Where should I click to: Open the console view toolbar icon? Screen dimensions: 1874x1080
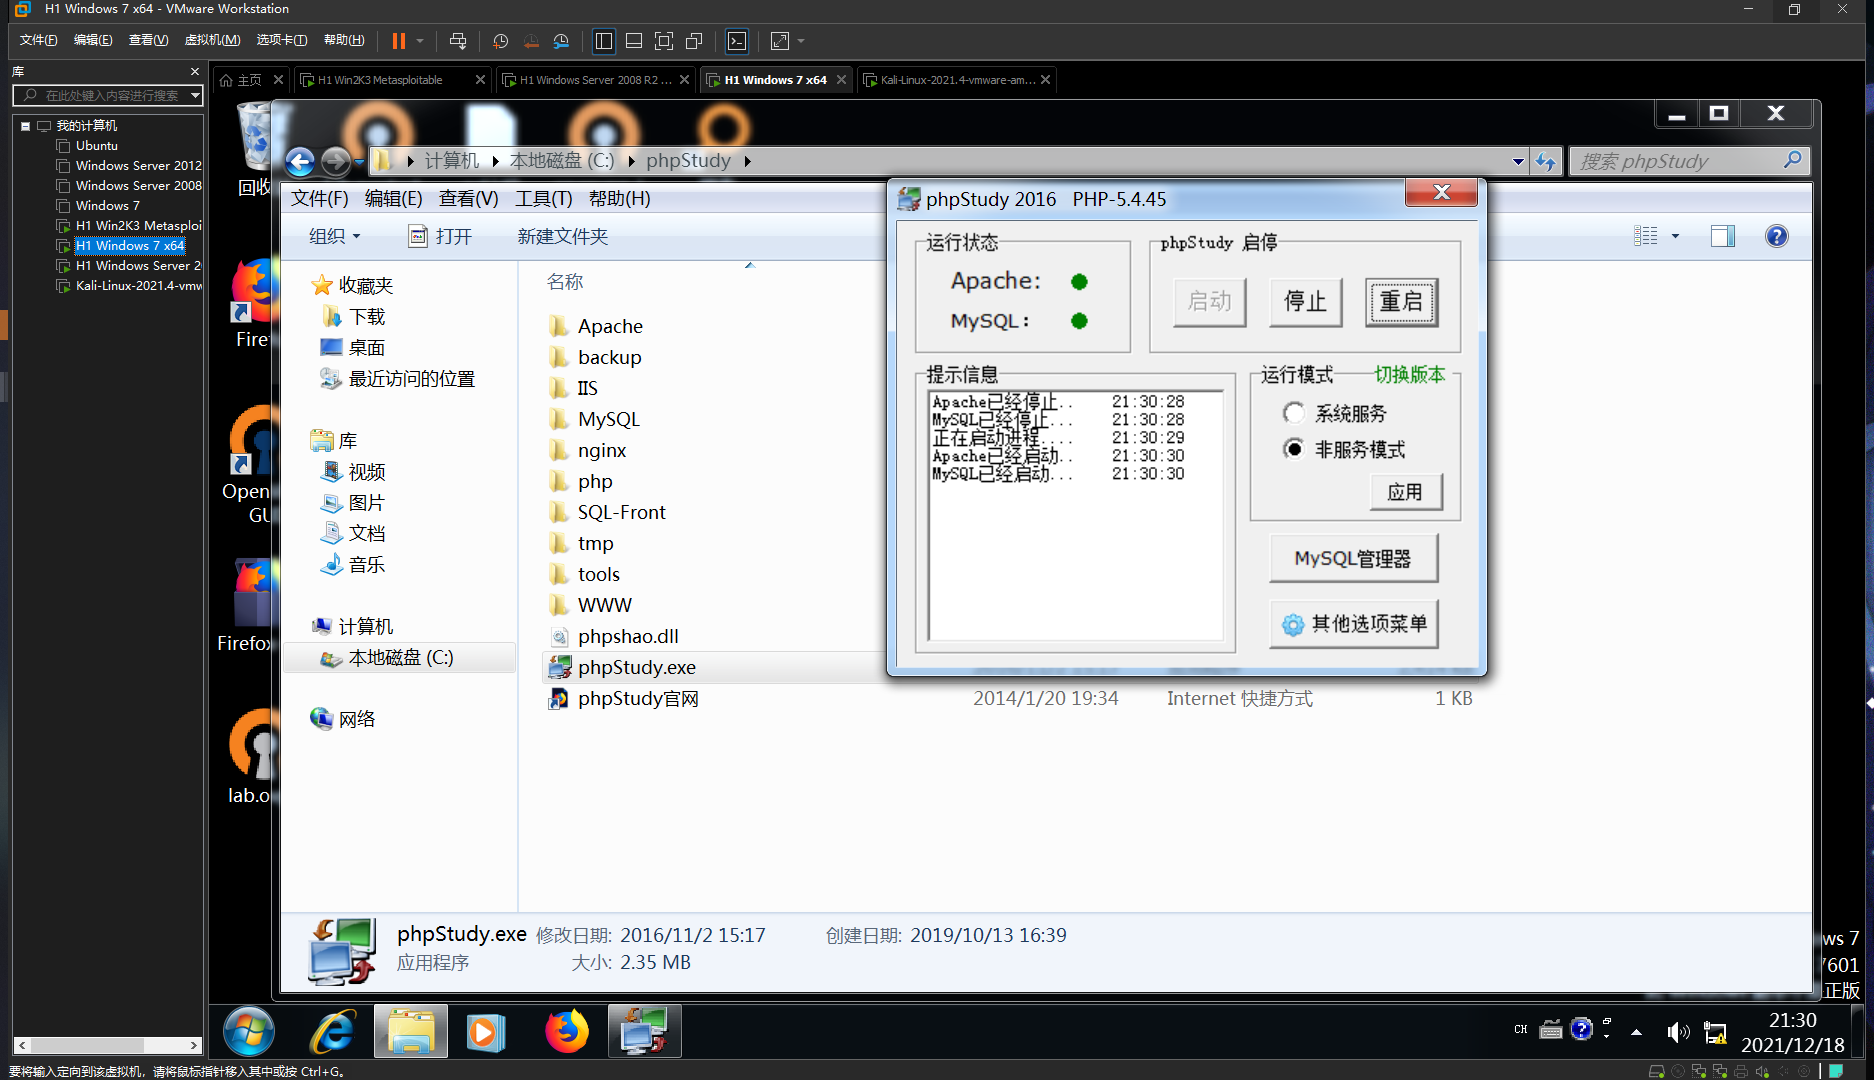coord(737,41)
